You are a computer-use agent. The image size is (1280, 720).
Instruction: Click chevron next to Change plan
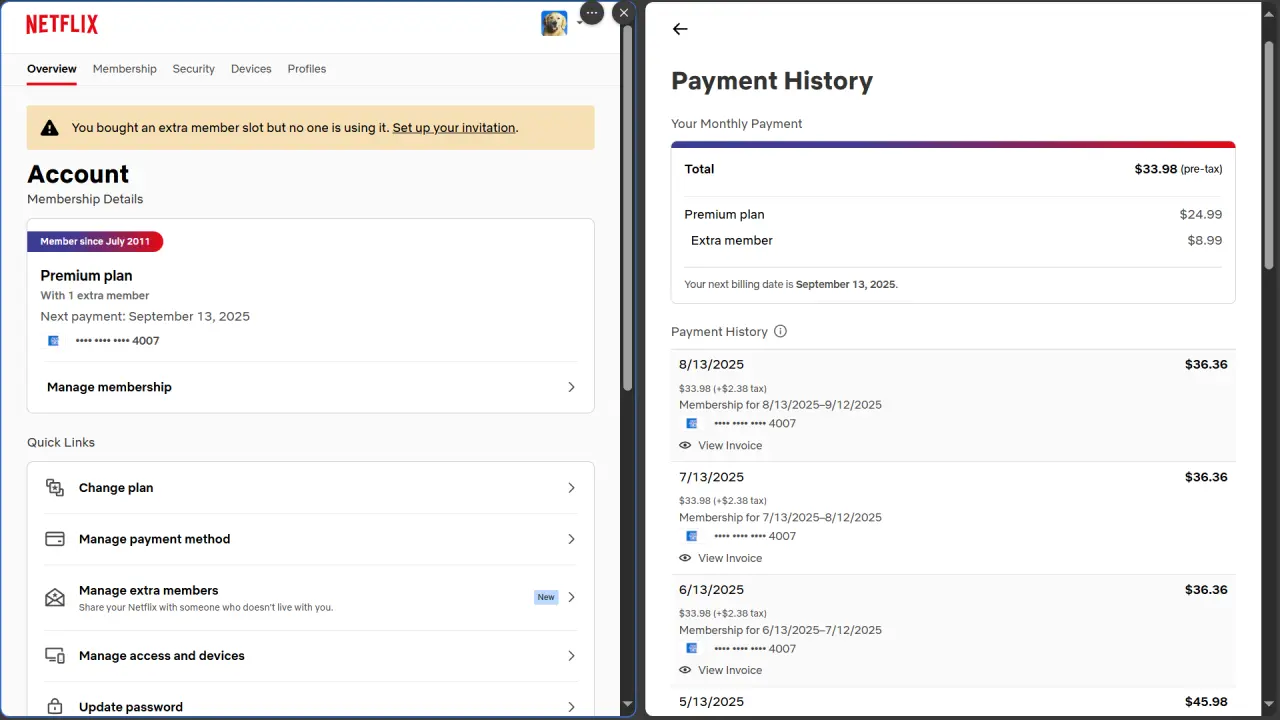[571, 488]
